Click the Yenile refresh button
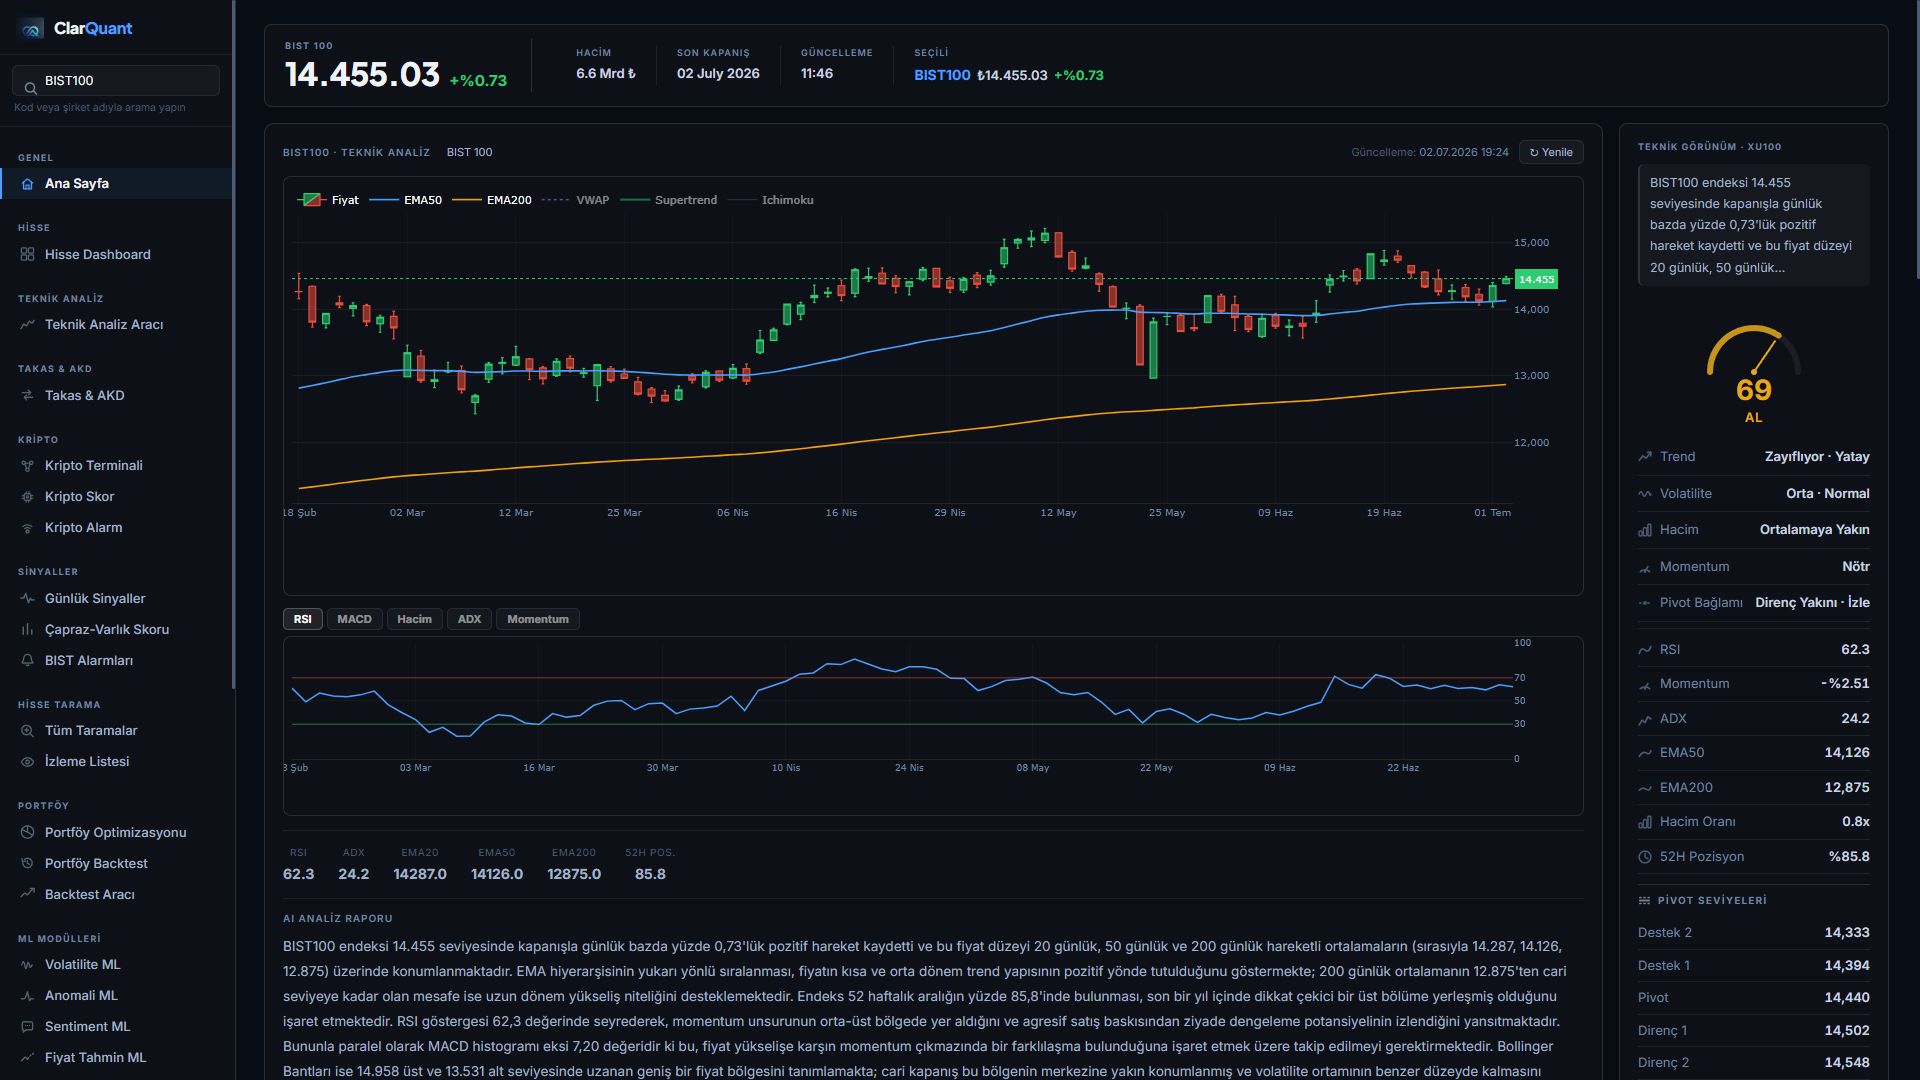 point(1551,153)
